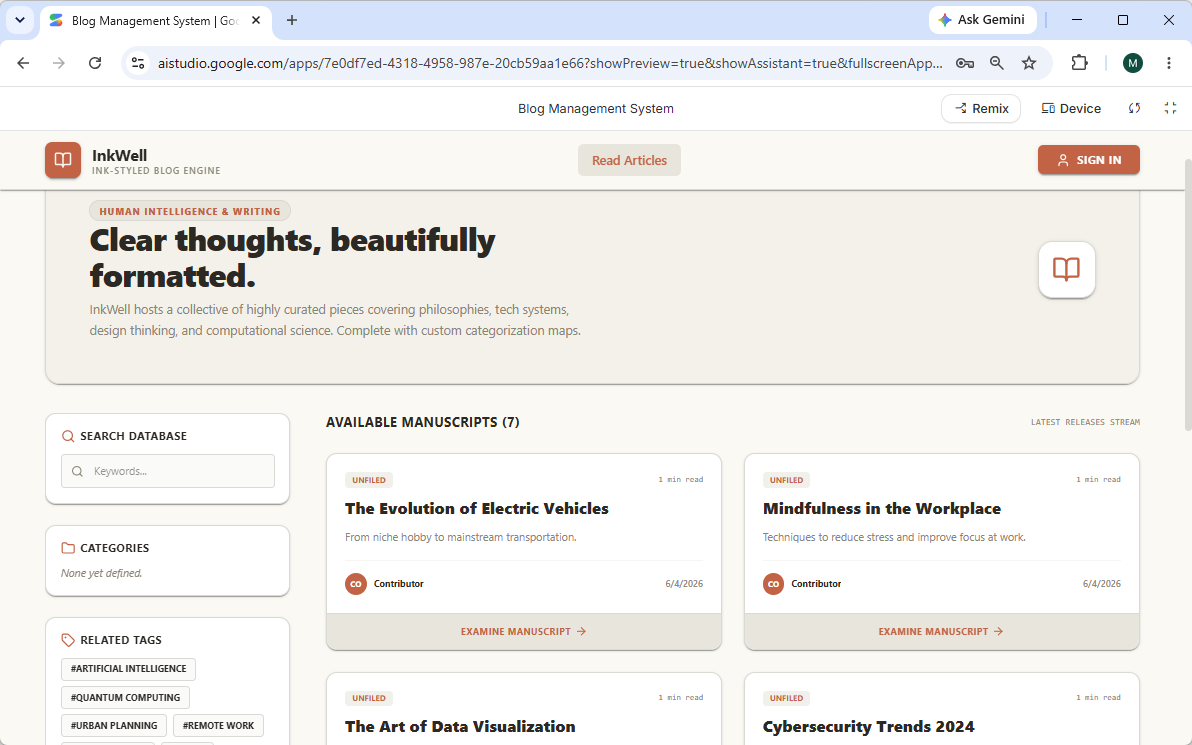Image resolution: width=1192 pixels, height=745 pixels.
Task: Click the CO avatar on Mindfulness card
Action: (x=773, y=584)
